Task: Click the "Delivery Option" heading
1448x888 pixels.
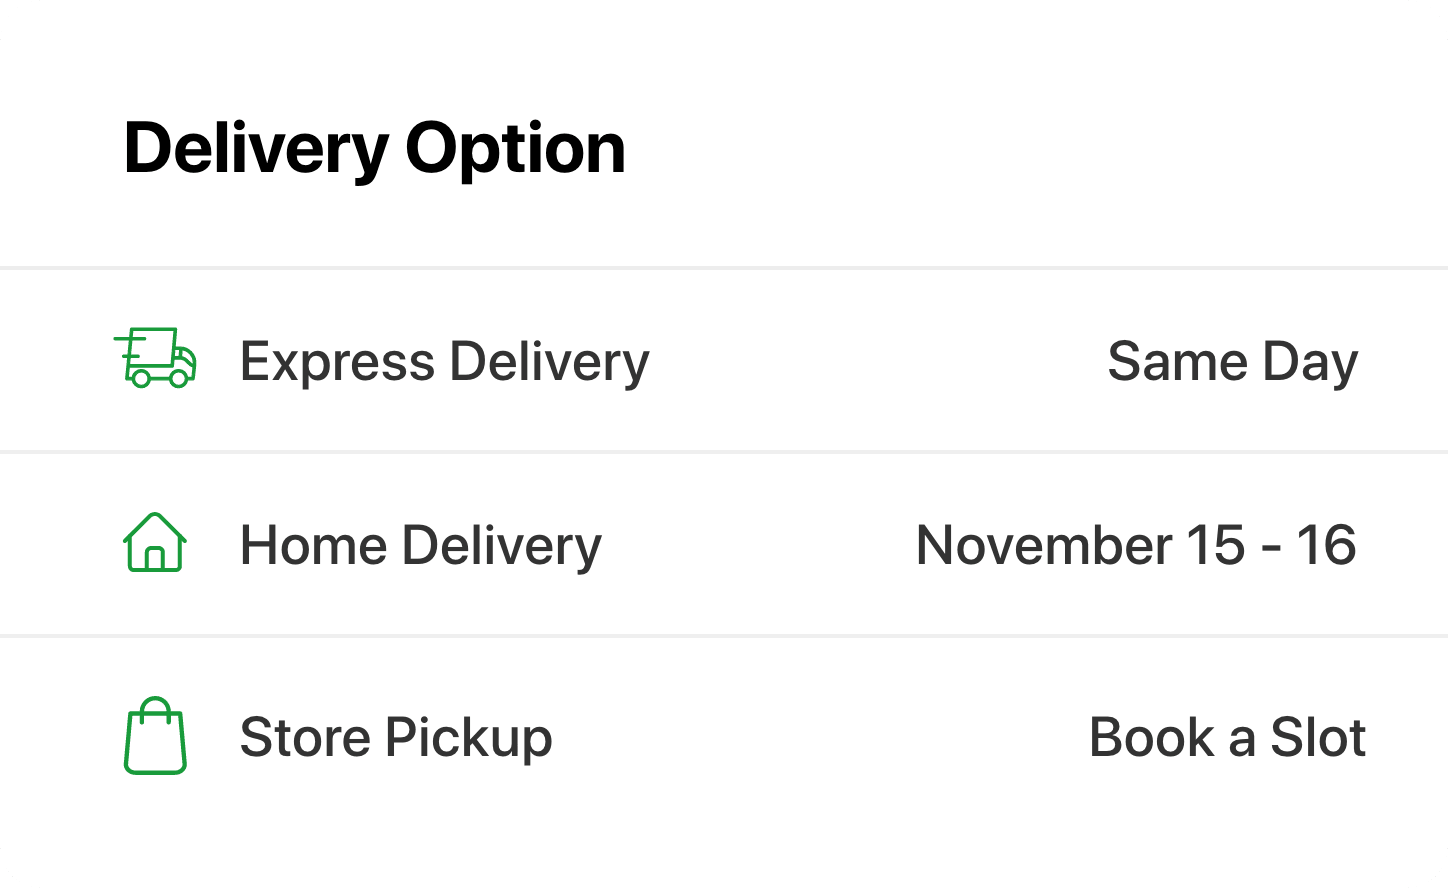Action: point(374,148)
